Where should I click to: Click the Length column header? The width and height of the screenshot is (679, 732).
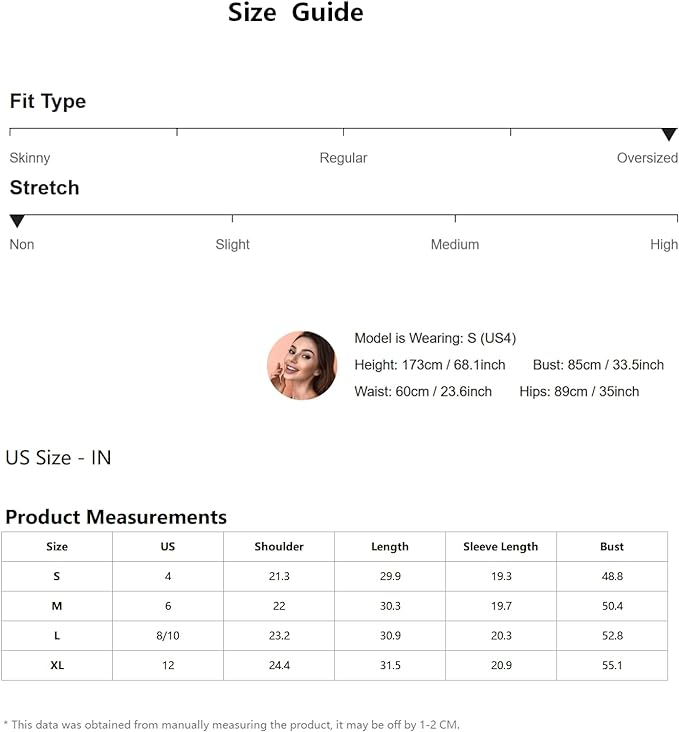coord(389,547)
